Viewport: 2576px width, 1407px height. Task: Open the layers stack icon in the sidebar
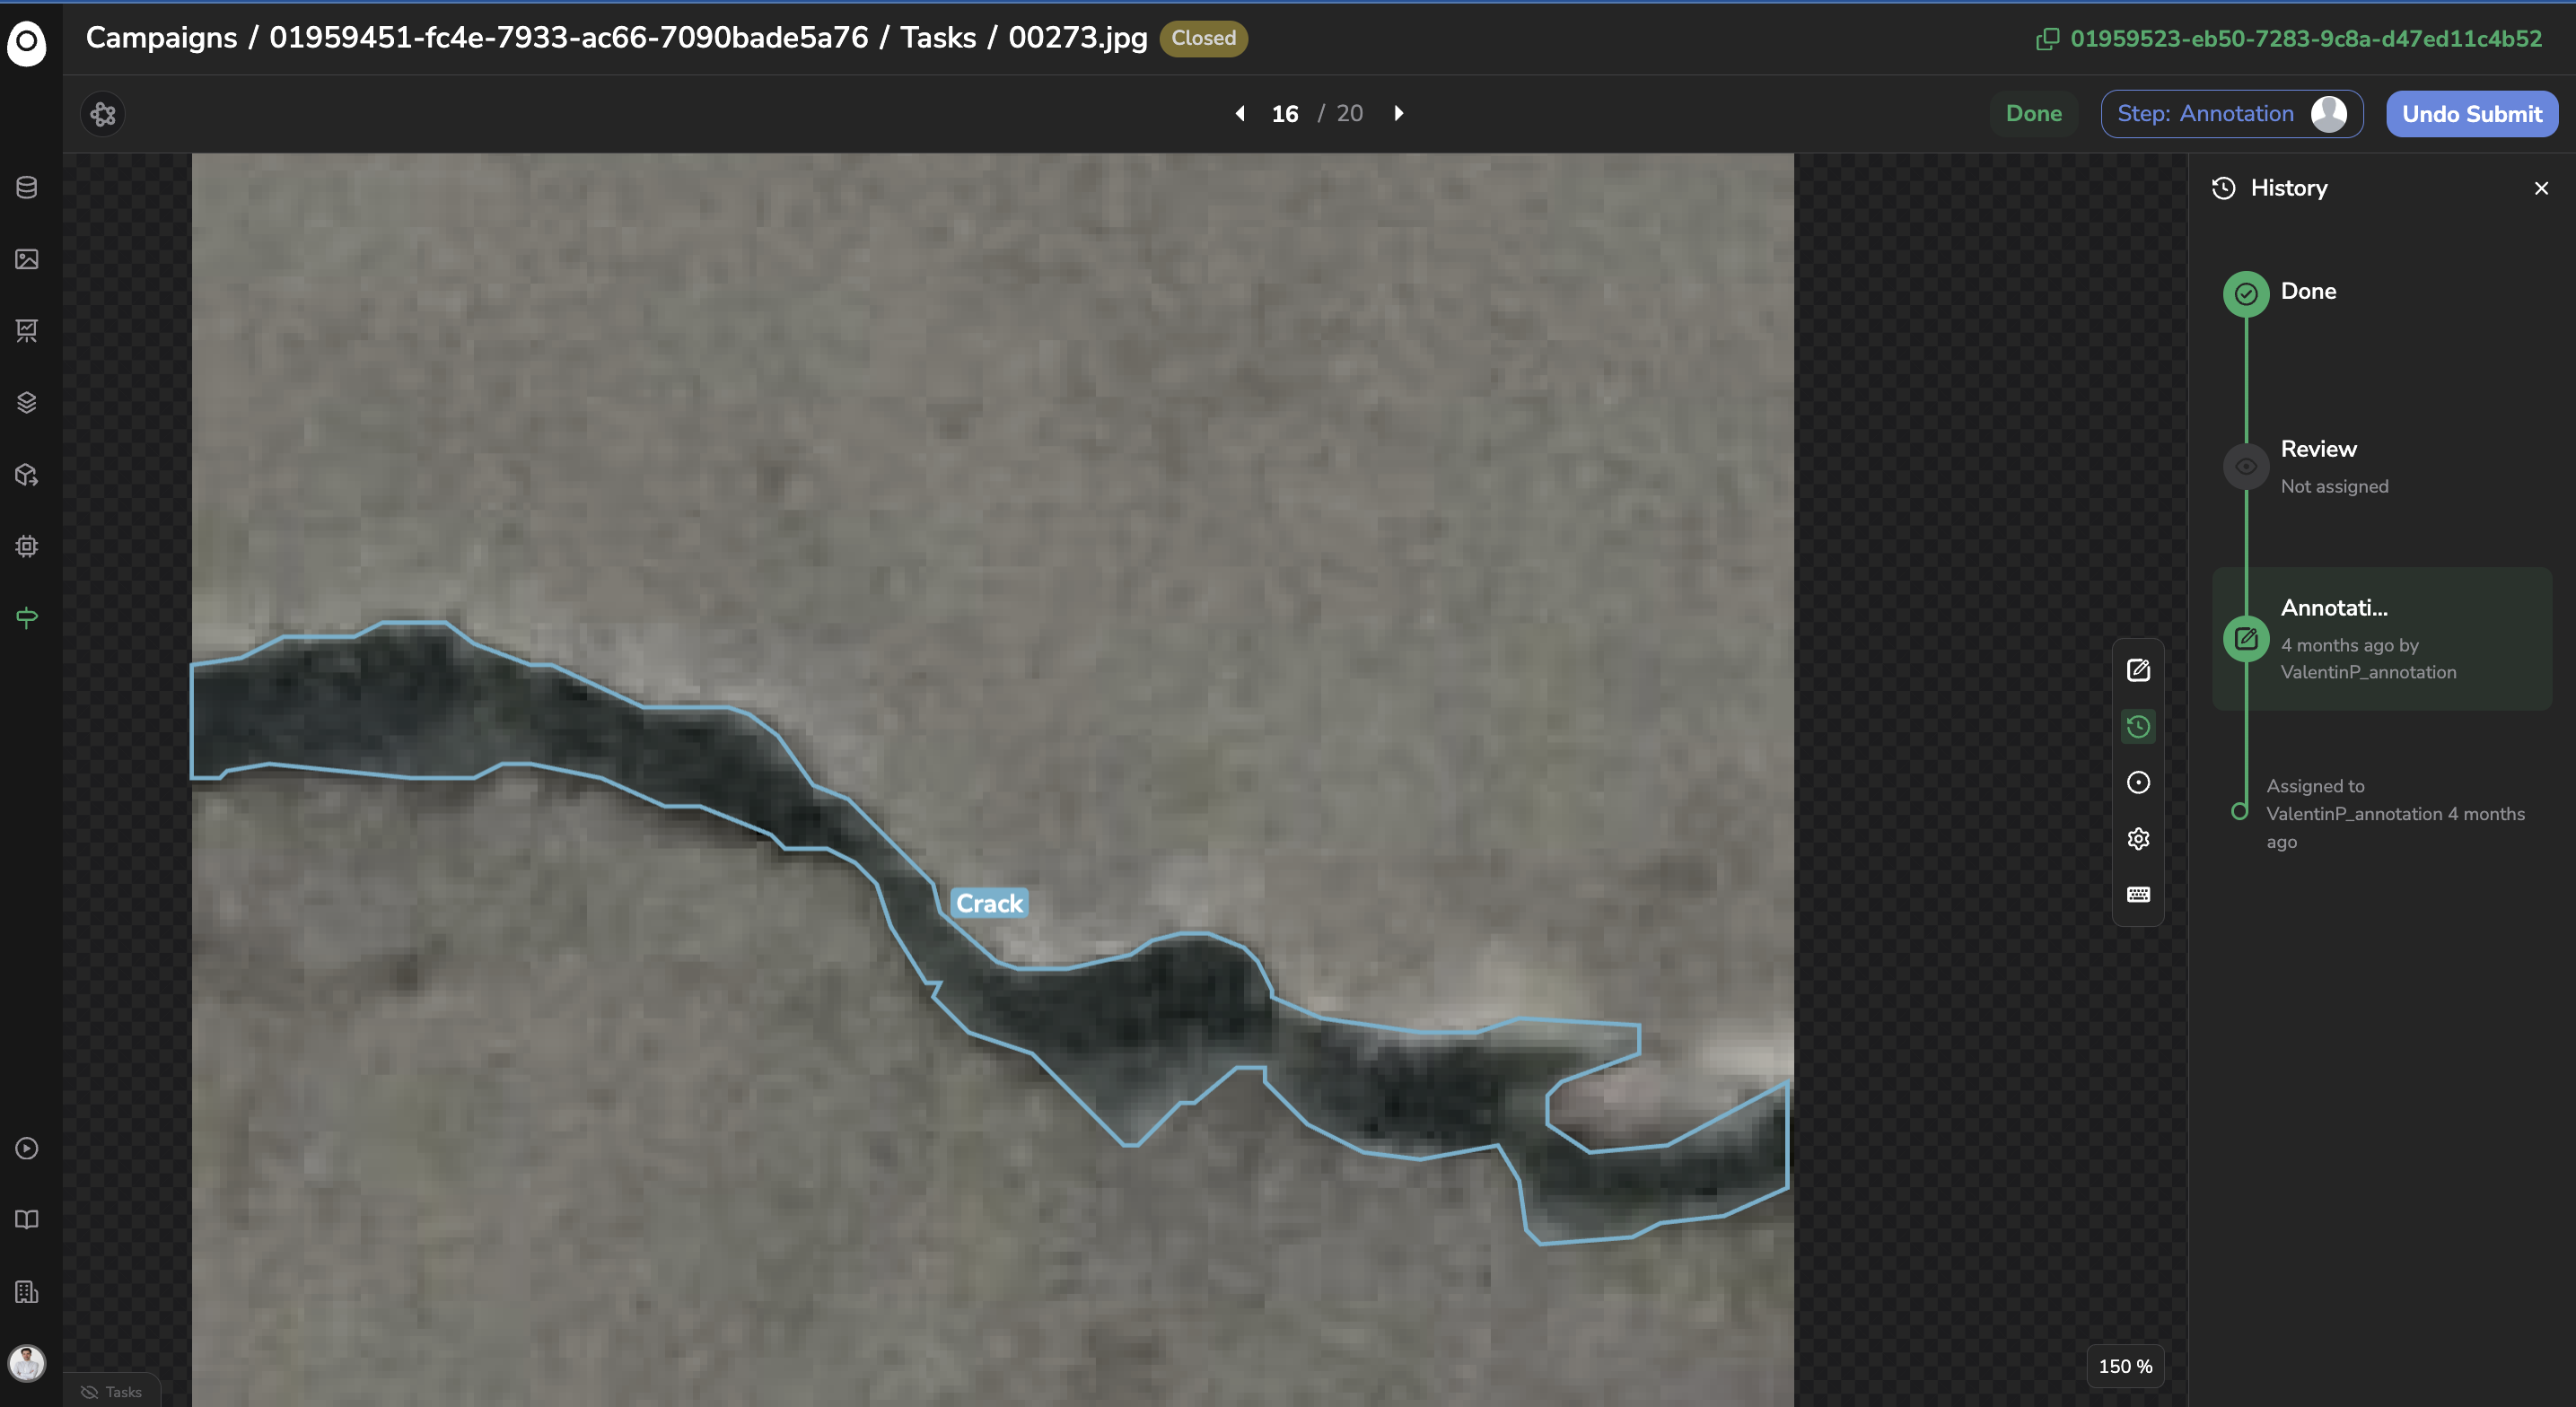[27, 402]
